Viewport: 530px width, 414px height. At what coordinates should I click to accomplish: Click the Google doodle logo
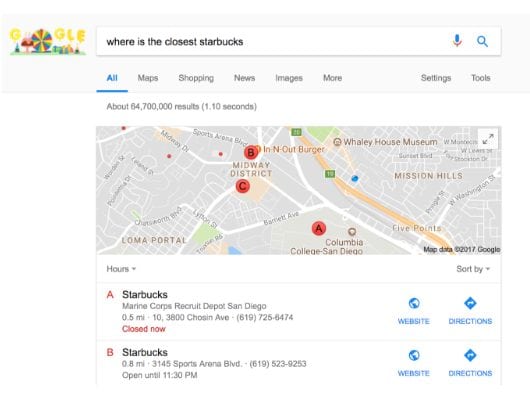[x=47, y=42]
